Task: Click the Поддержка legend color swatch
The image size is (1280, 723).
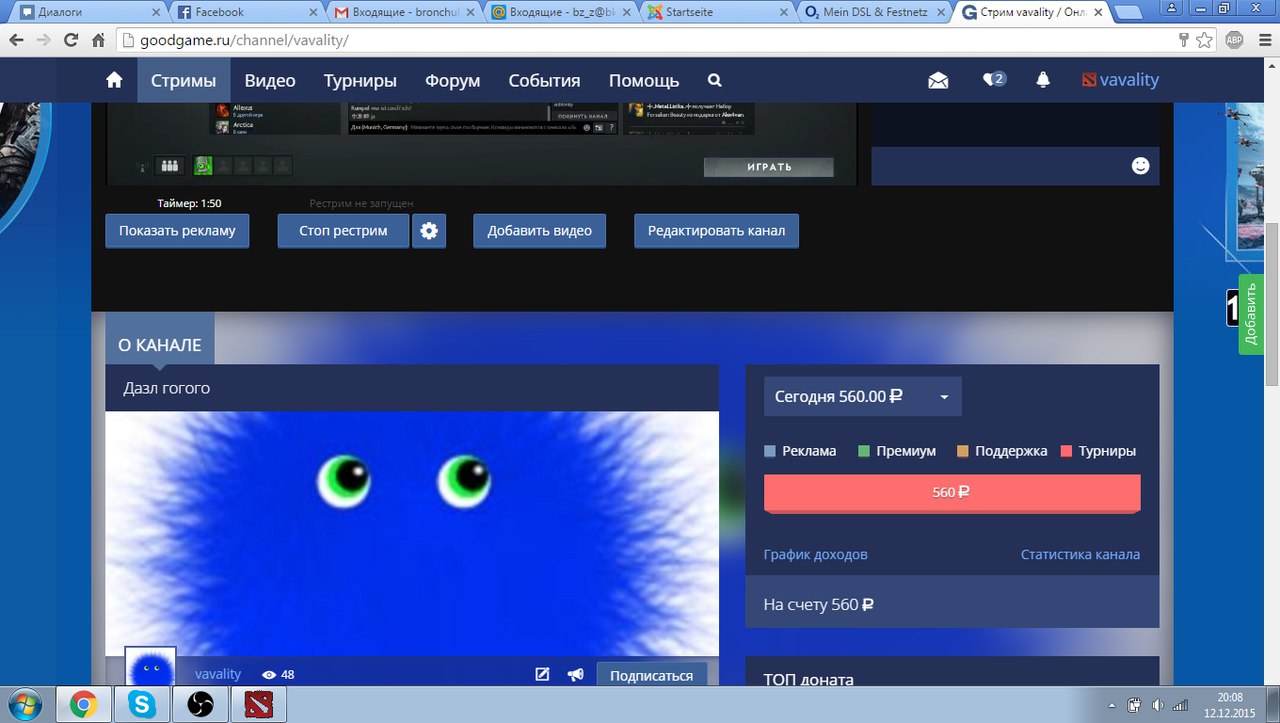Action: tap(963, 451)
